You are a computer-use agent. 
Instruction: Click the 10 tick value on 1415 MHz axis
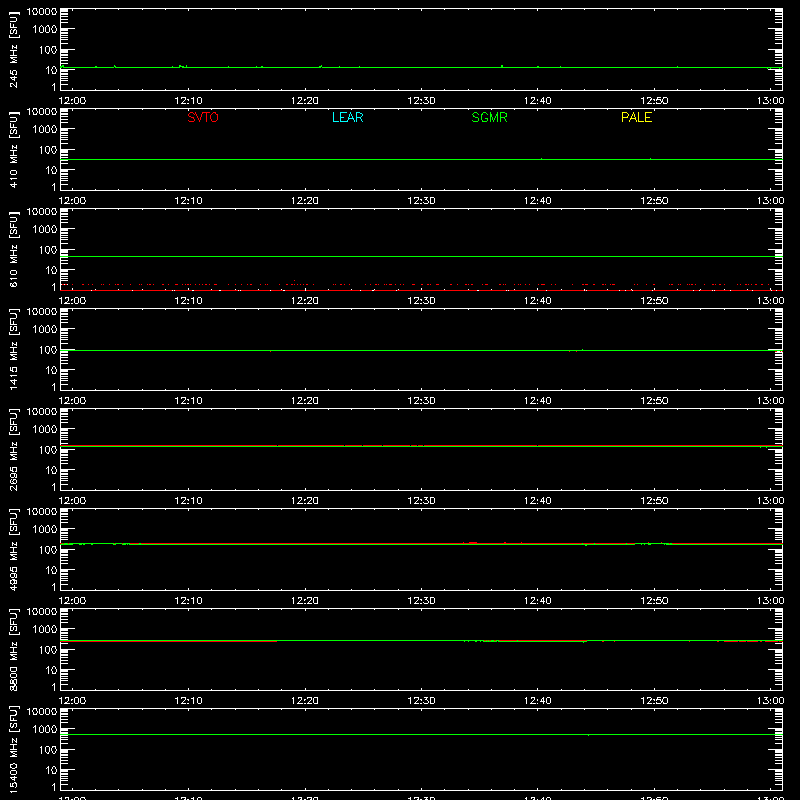(x=51, y=370)
